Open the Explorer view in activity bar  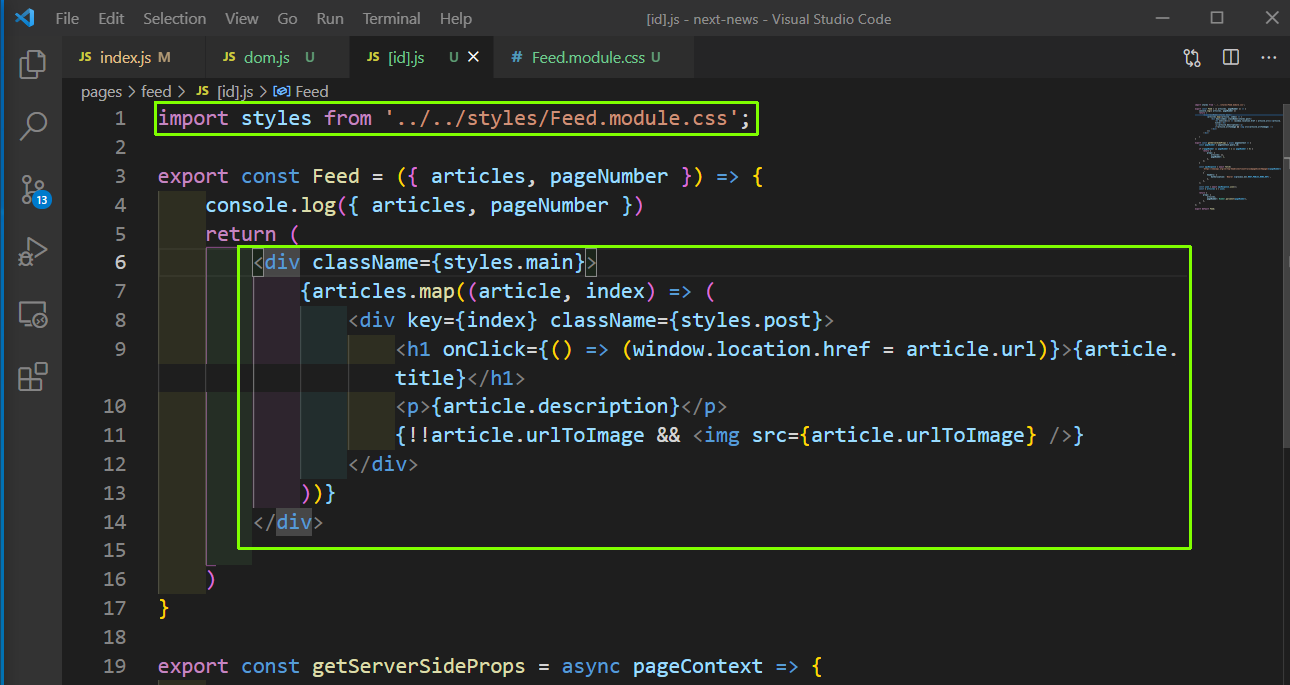[x=32, y=65]
